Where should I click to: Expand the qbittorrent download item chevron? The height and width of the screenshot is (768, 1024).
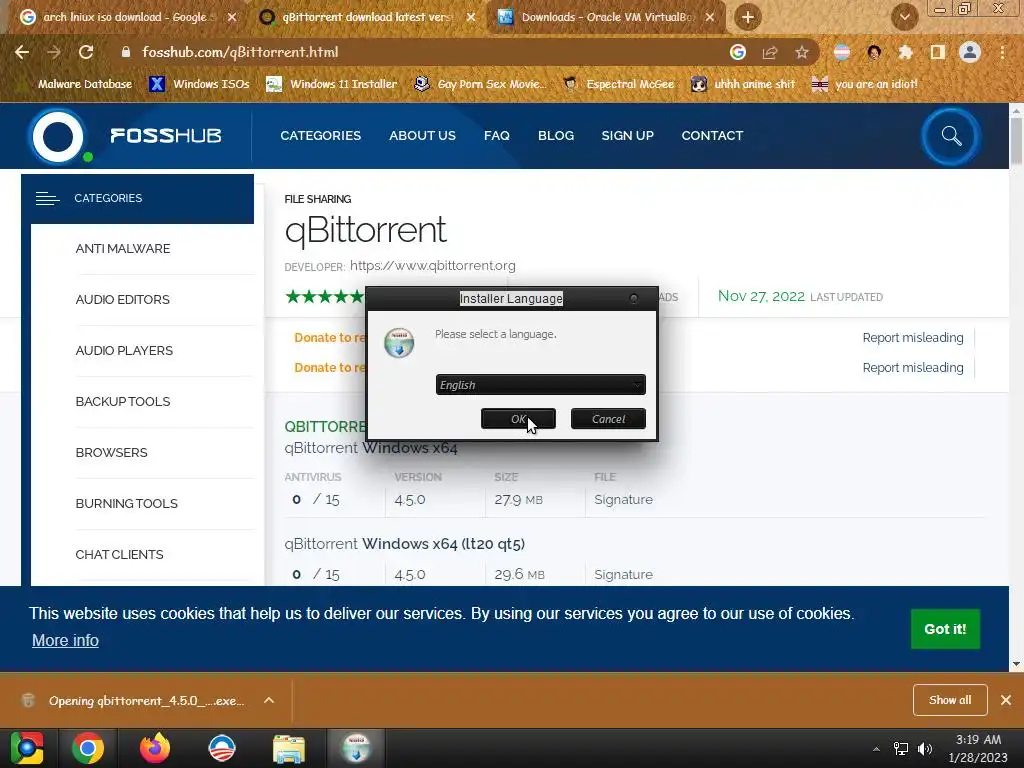coord(268,700)
